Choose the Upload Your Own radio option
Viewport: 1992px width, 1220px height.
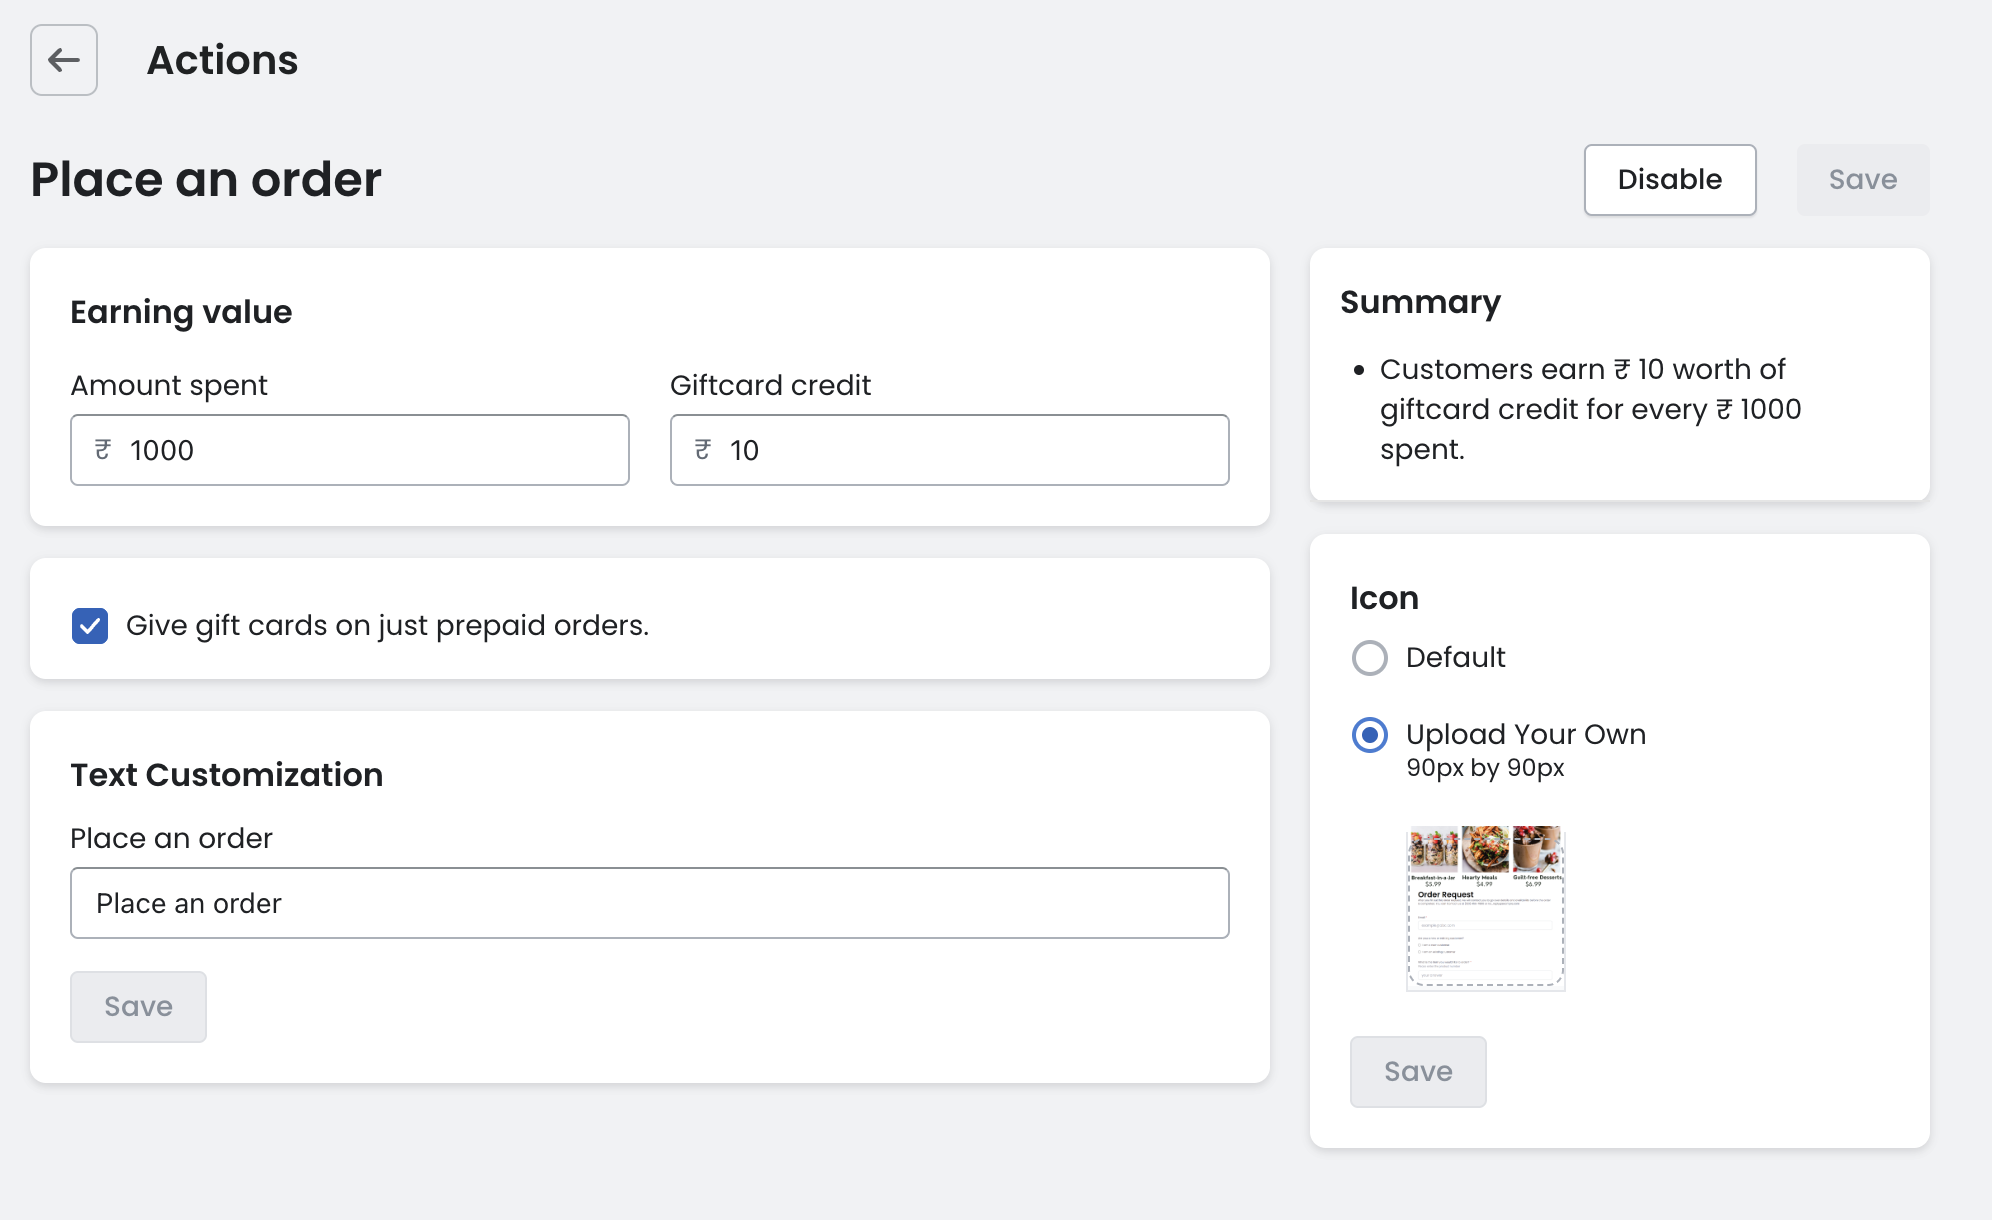pyautogui.click(x=1370, y=735)
